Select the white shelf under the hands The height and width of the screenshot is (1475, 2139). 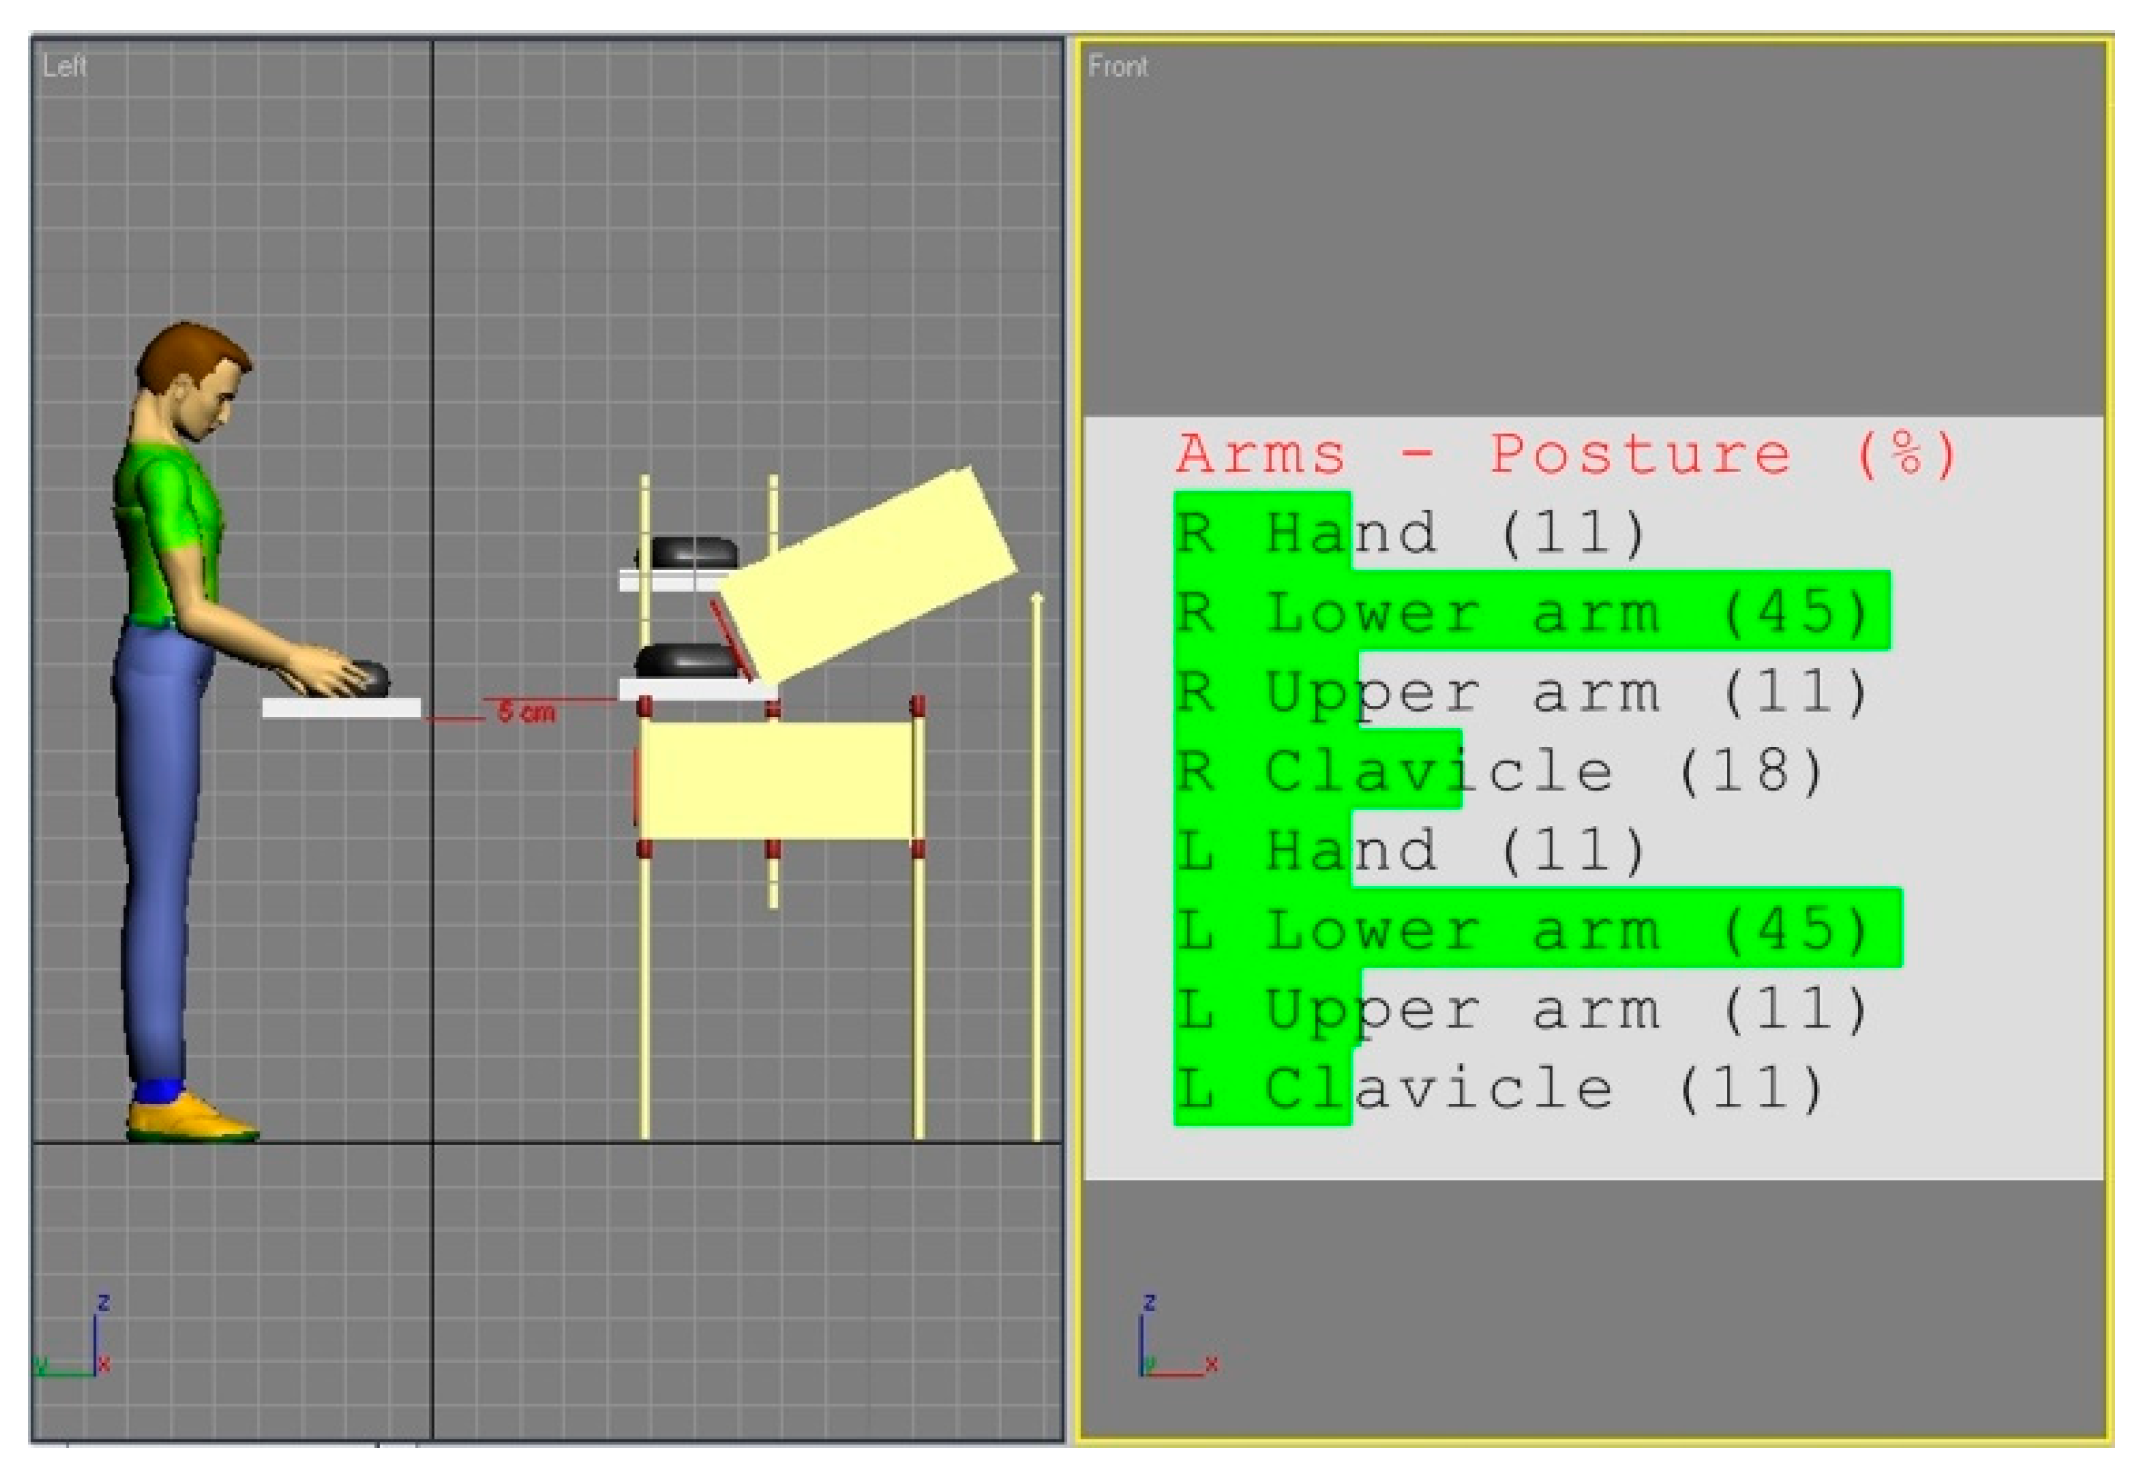tap(341, 708)
